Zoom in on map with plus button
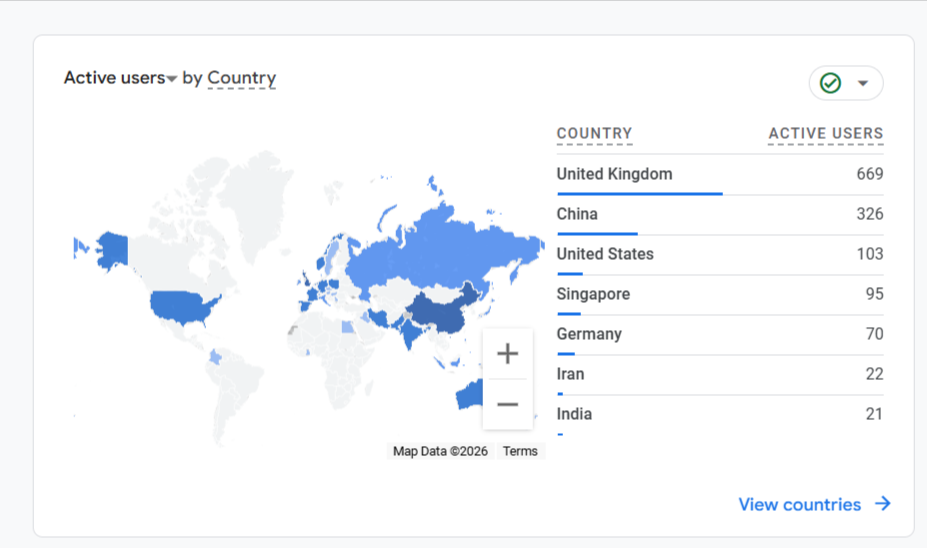 (x=507, y=354)
